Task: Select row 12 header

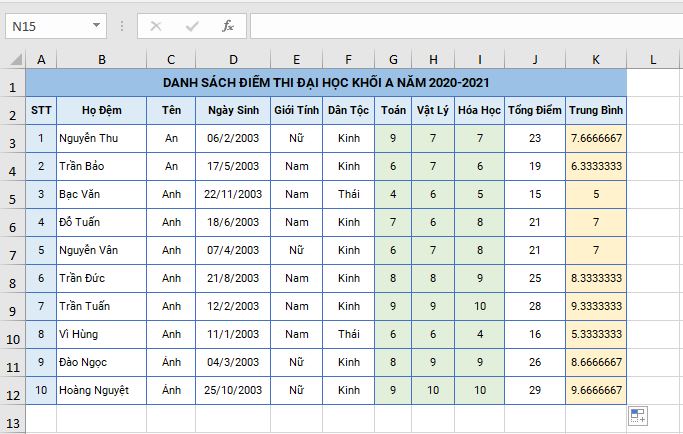Action: point(13,390)
